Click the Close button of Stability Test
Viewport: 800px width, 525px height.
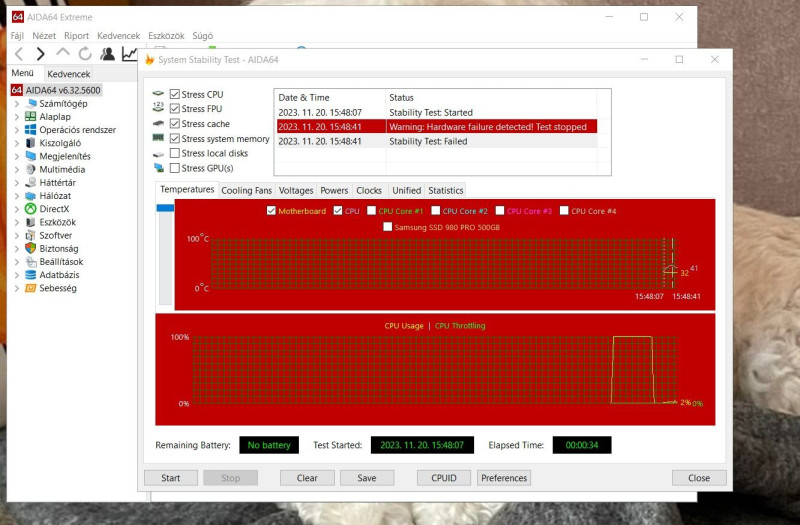coord(699,478)
